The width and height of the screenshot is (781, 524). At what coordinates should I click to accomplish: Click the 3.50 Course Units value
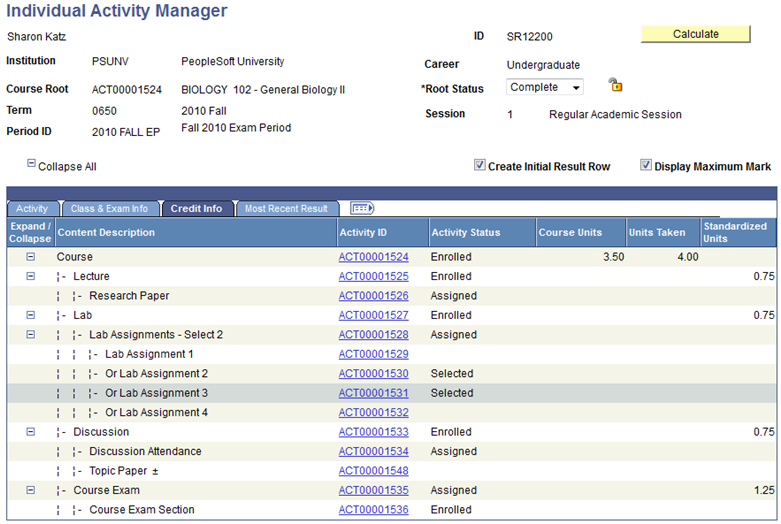614,257
